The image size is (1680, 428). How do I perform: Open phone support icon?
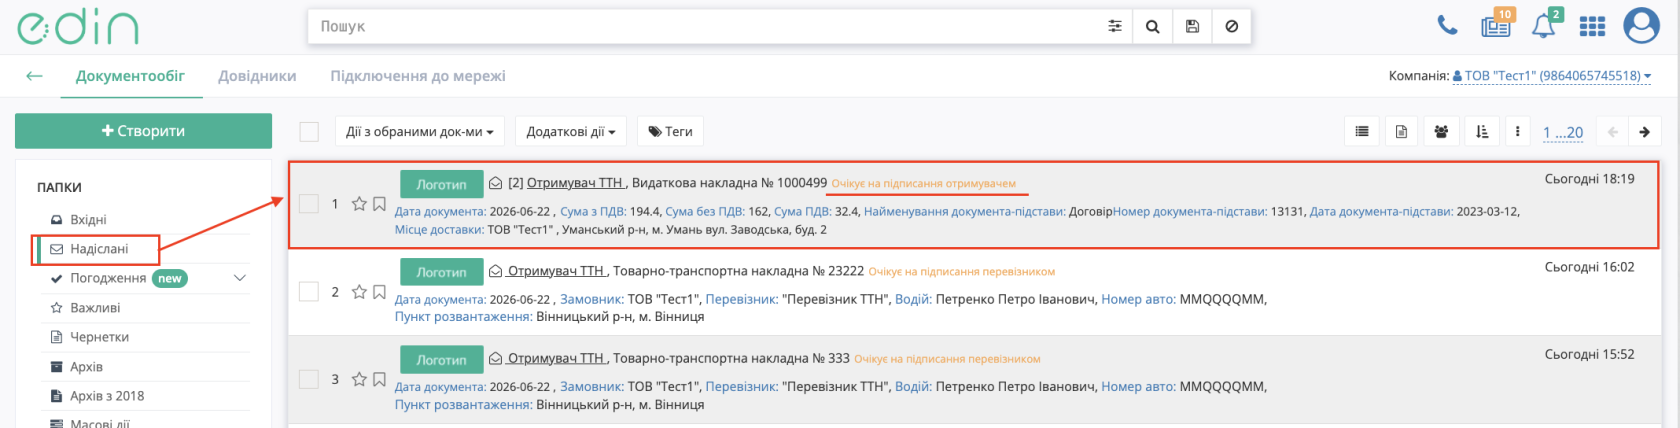click(x=1447, y=26)
